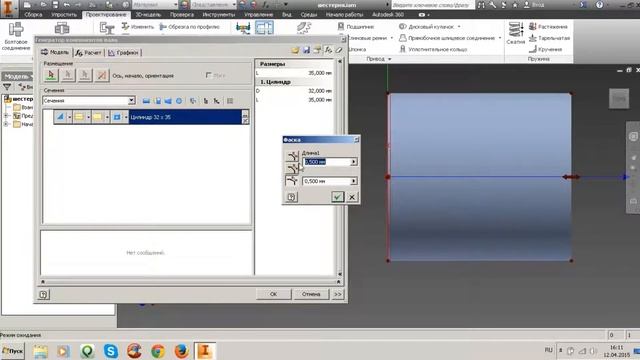The width and height of the screenshot is (640, 360).
Task: Open help in chamfer dialog
Action: tap(291, 197)
